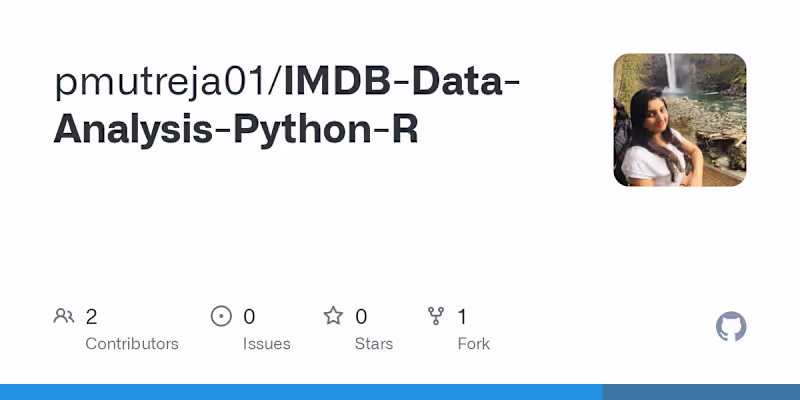Click the GitHub Octocat logo
The height and width of the screenshot is (400, 800).
pos(731,327)
